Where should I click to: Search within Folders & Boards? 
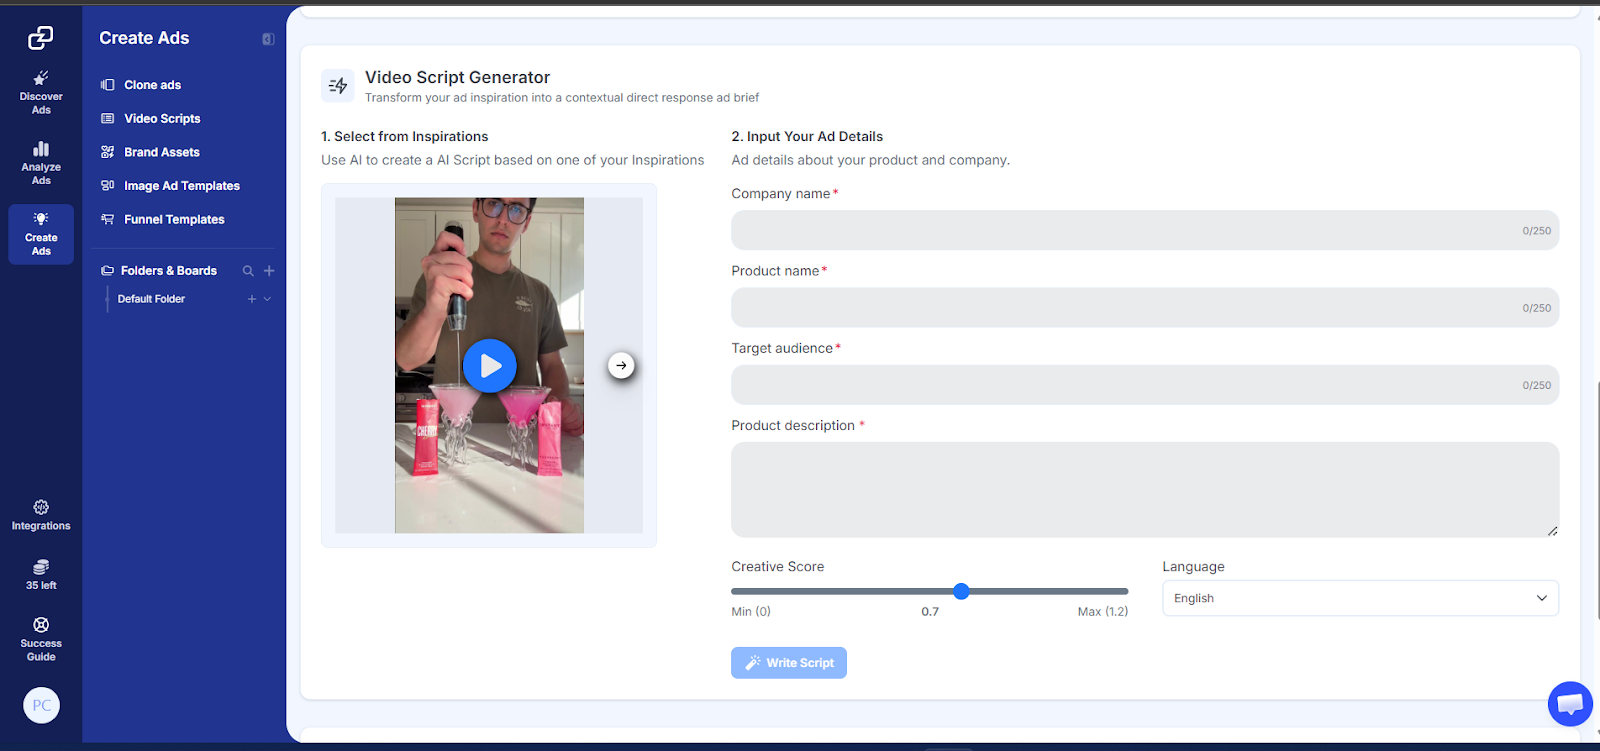[248, 271]
